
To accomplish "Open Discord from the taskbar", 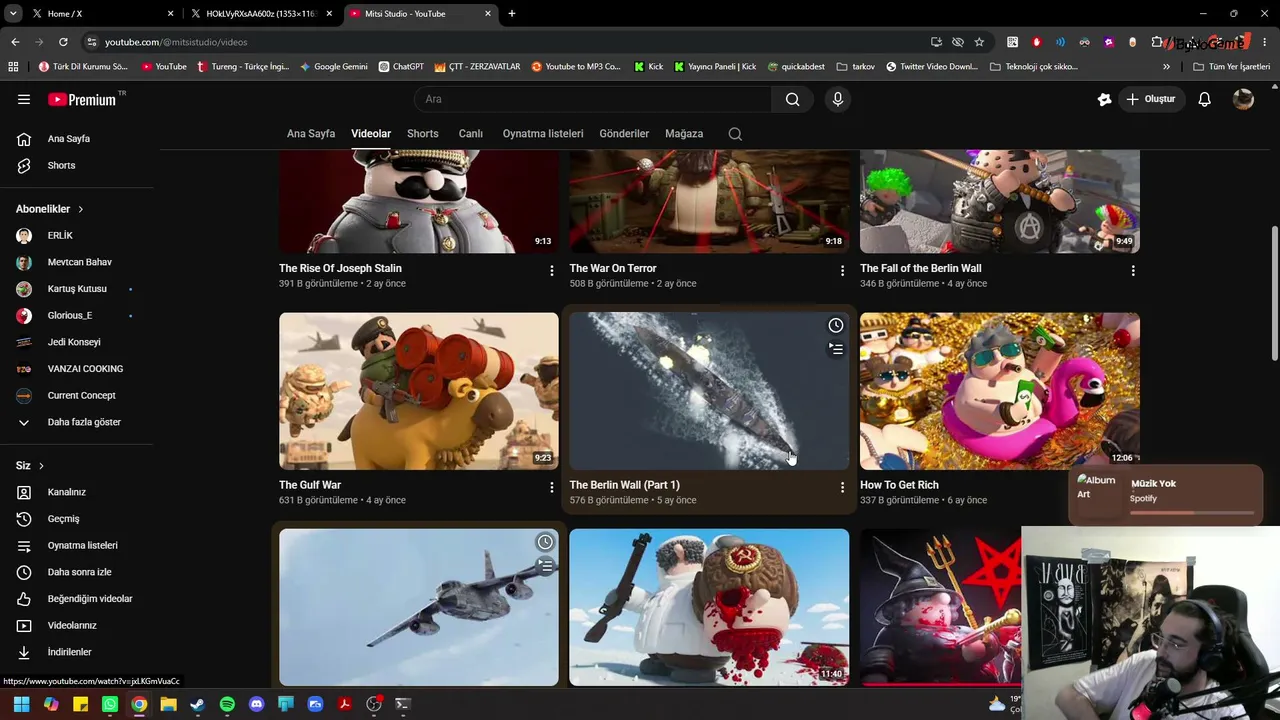I will coord(256,704).
